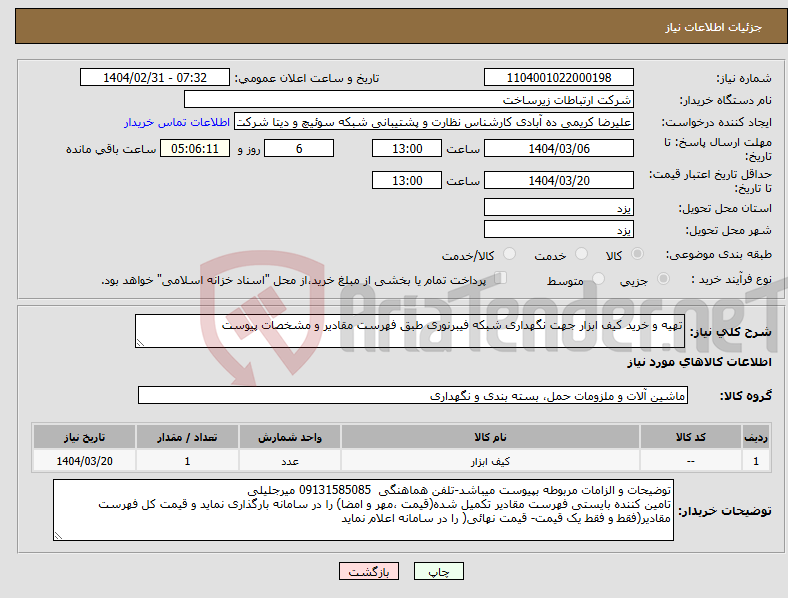This screenshot has height=598, width=788.
Task: Click the buyer organization field شرکت ارتباطات زیرساخت
Action: click(409, 99)
